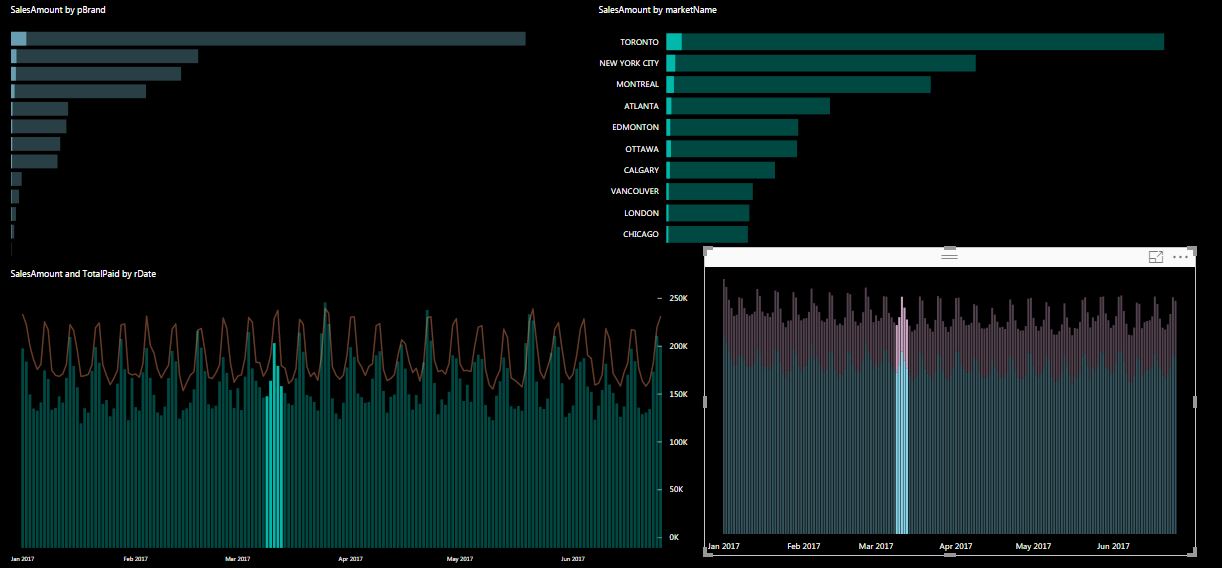The height and width of the screenshot is (568, 1222).
Task: Click Jan 2017 label under rDate chart
Action: pos(22,559)
